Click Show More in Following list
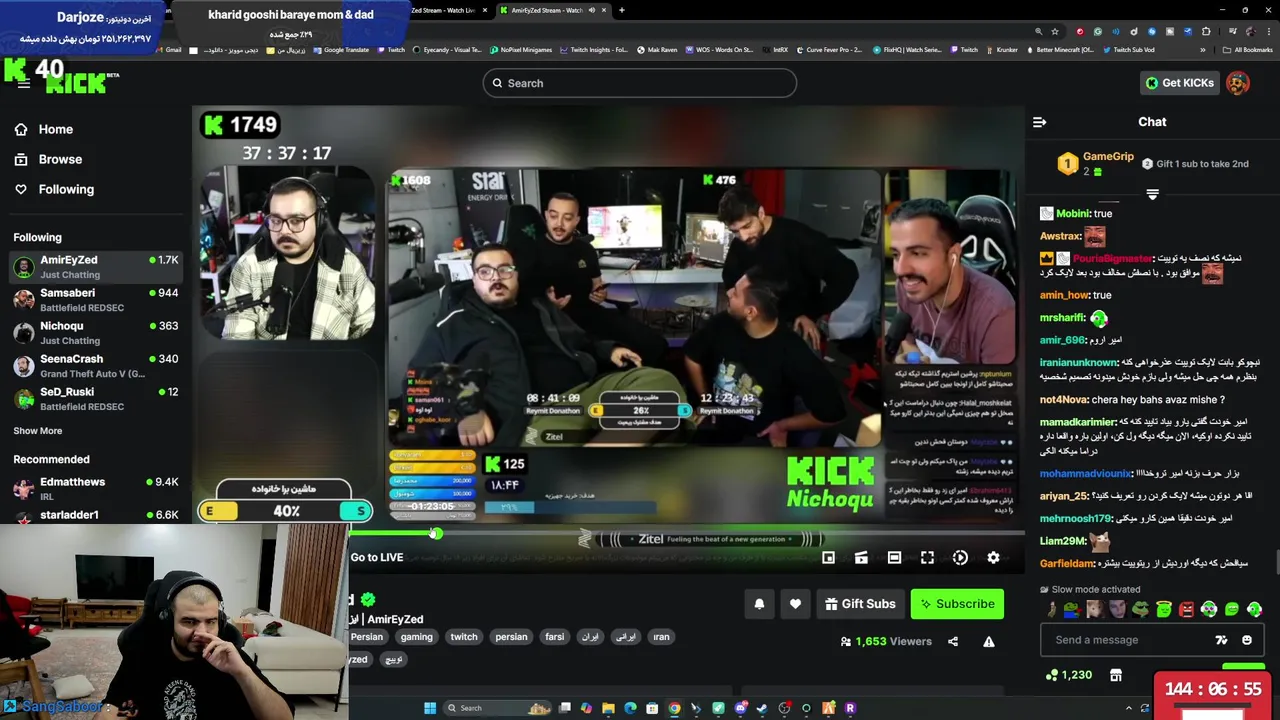The height and width of the screenshot is (720, 1280). pos(37,431)
